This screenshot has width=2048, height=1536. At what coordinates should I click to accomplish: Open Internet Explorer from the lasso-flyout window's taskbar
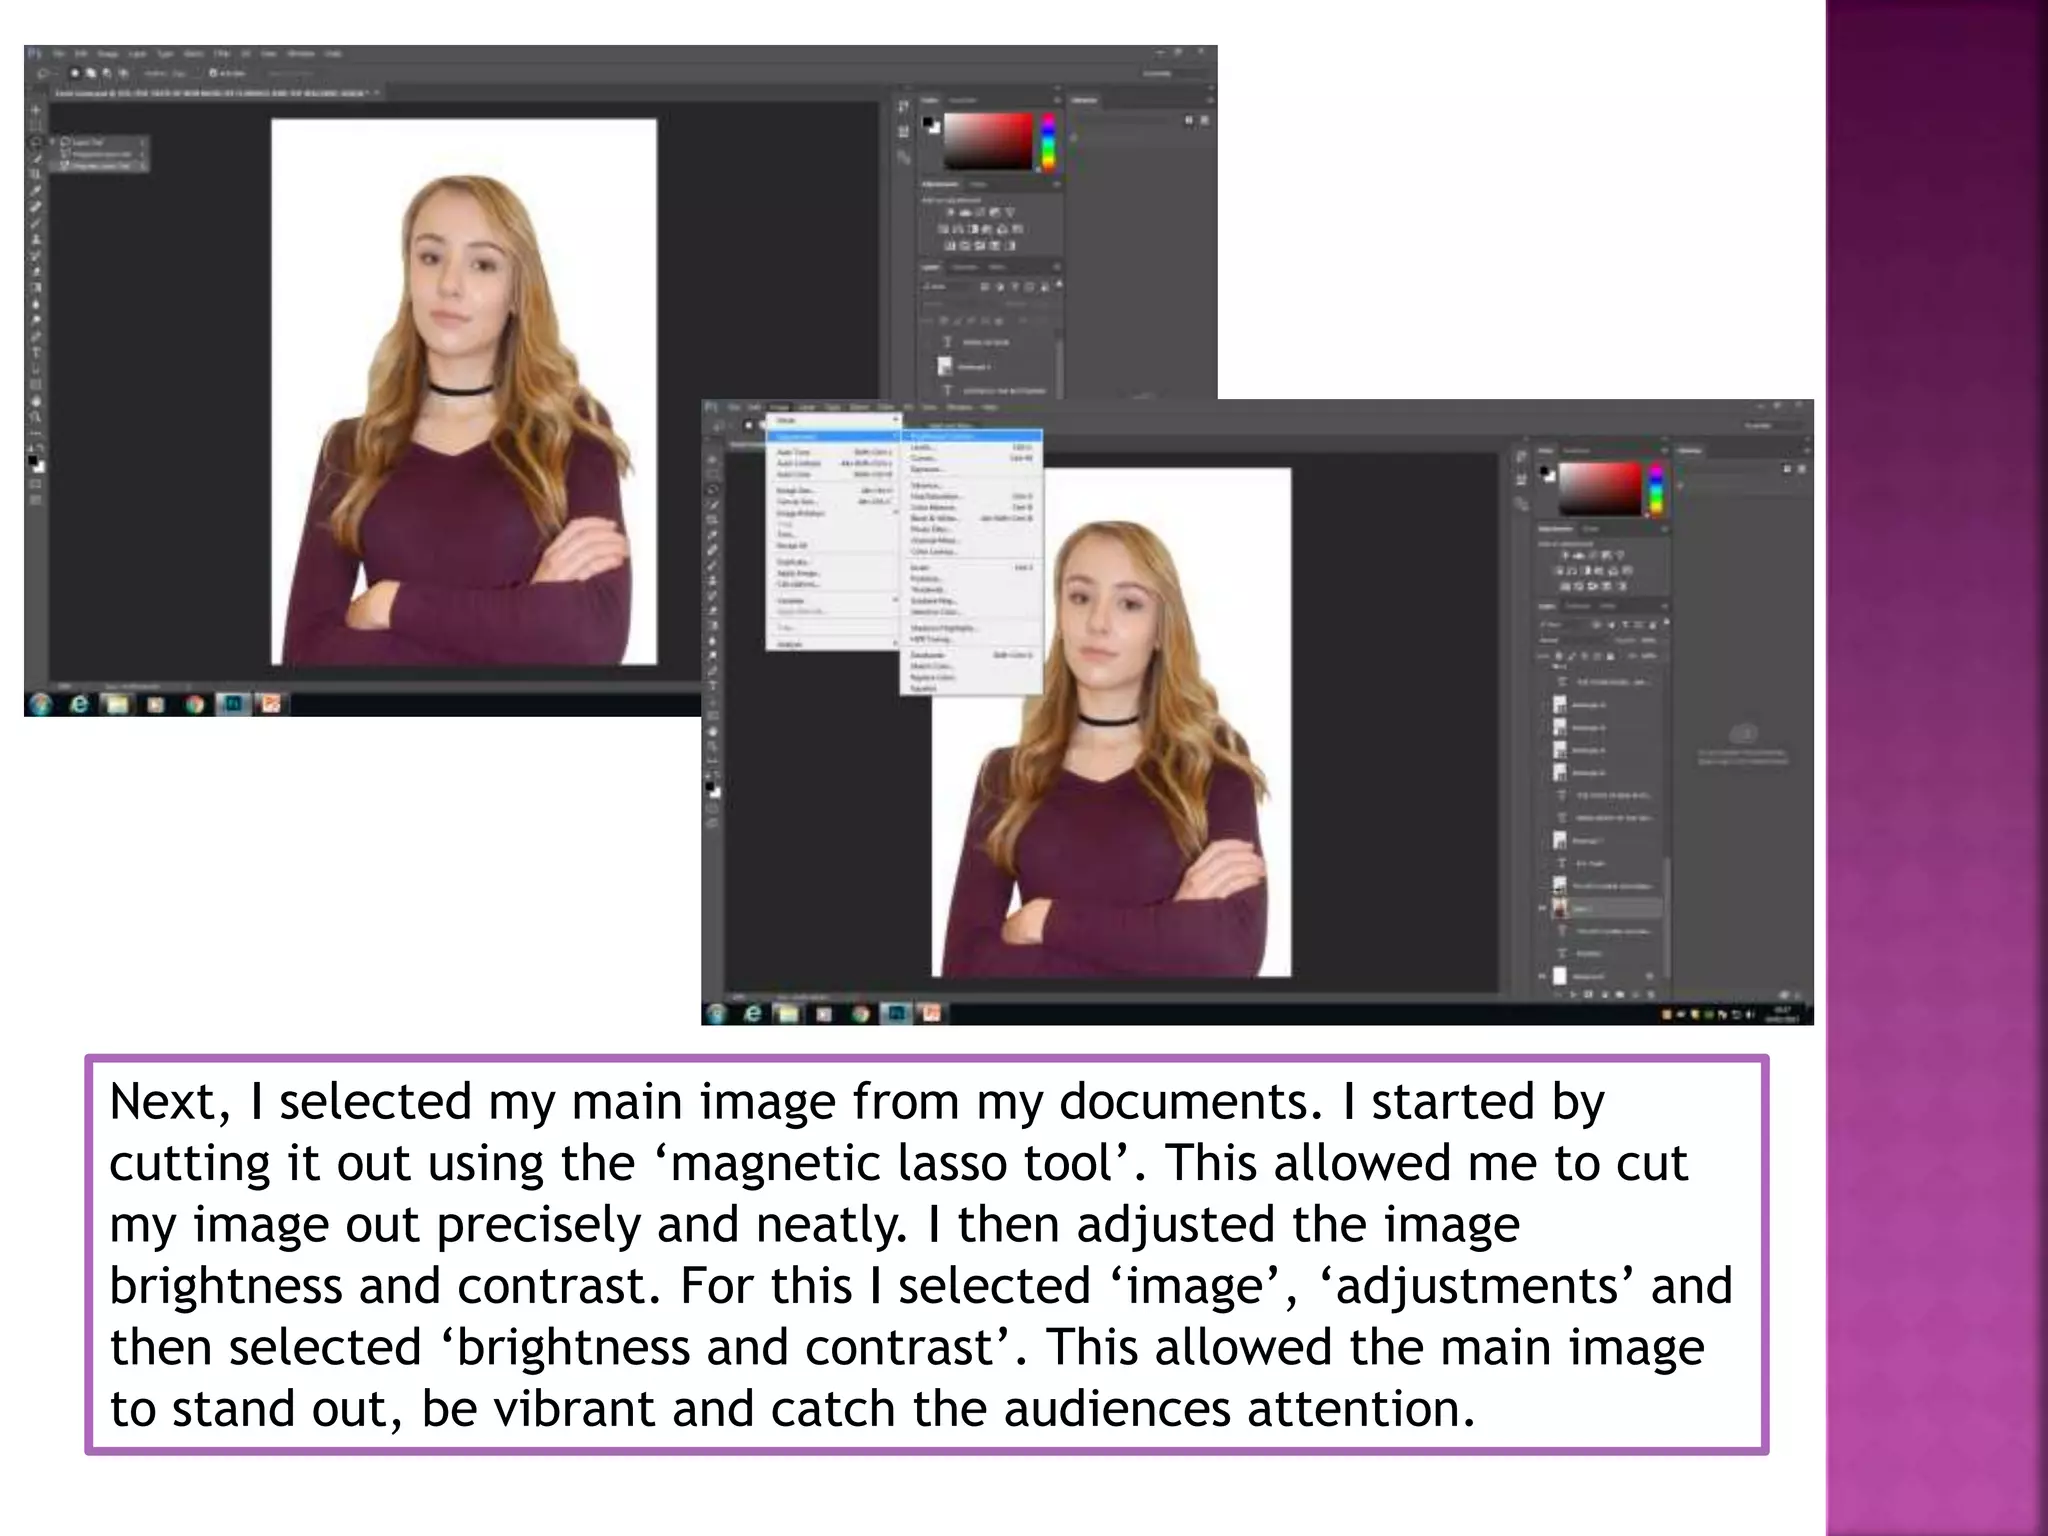coord(79,704)
